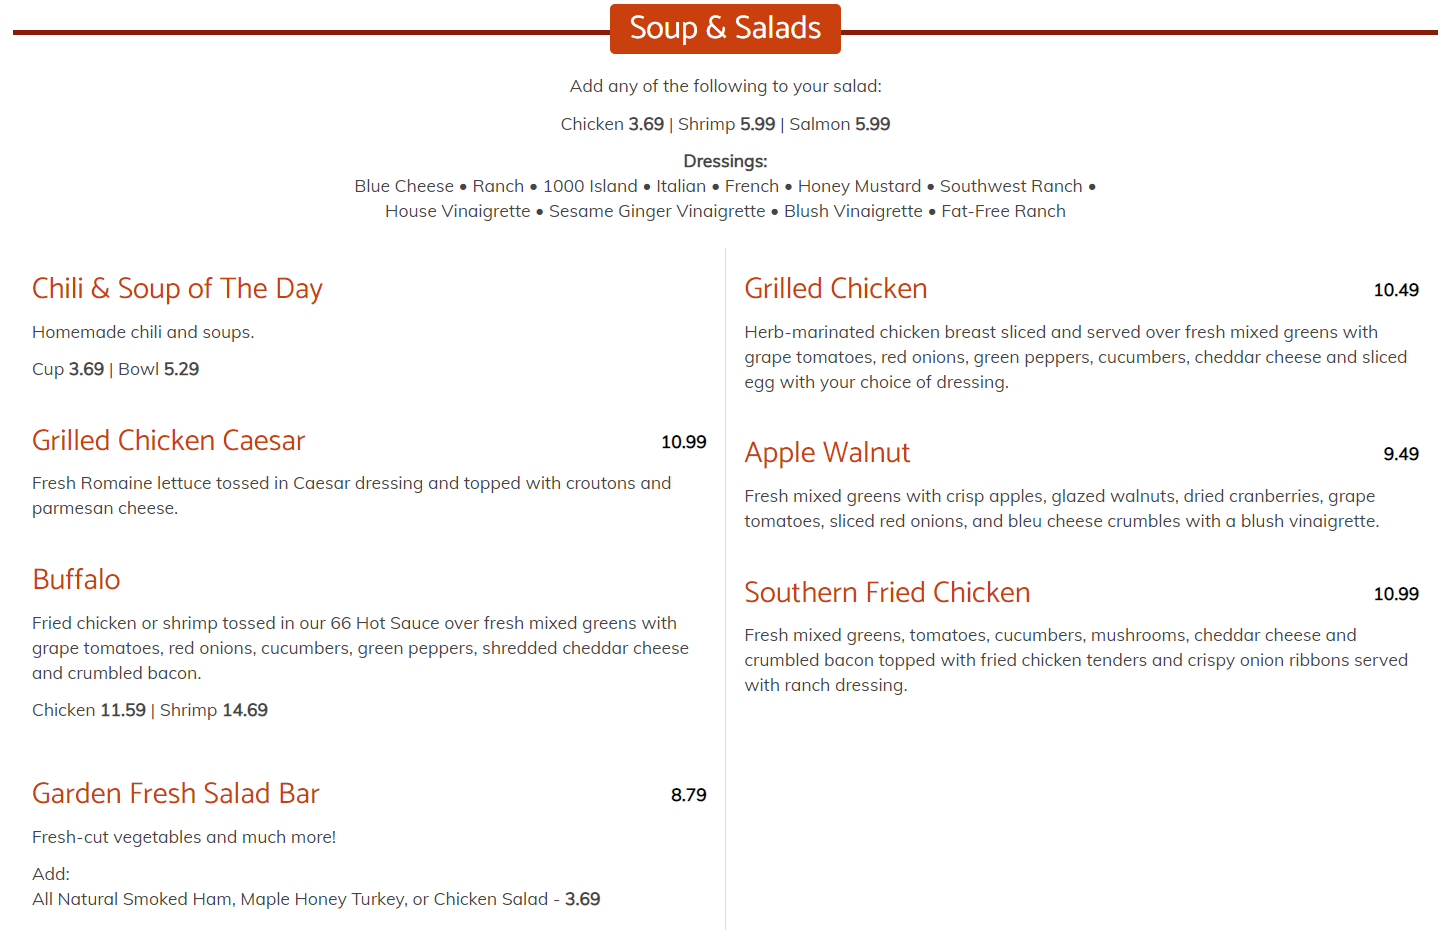Screen dimensions: 1451x936
Task: Click the Sesame Ginger Vinaigrette dressing
Action: tap(657, 212)
